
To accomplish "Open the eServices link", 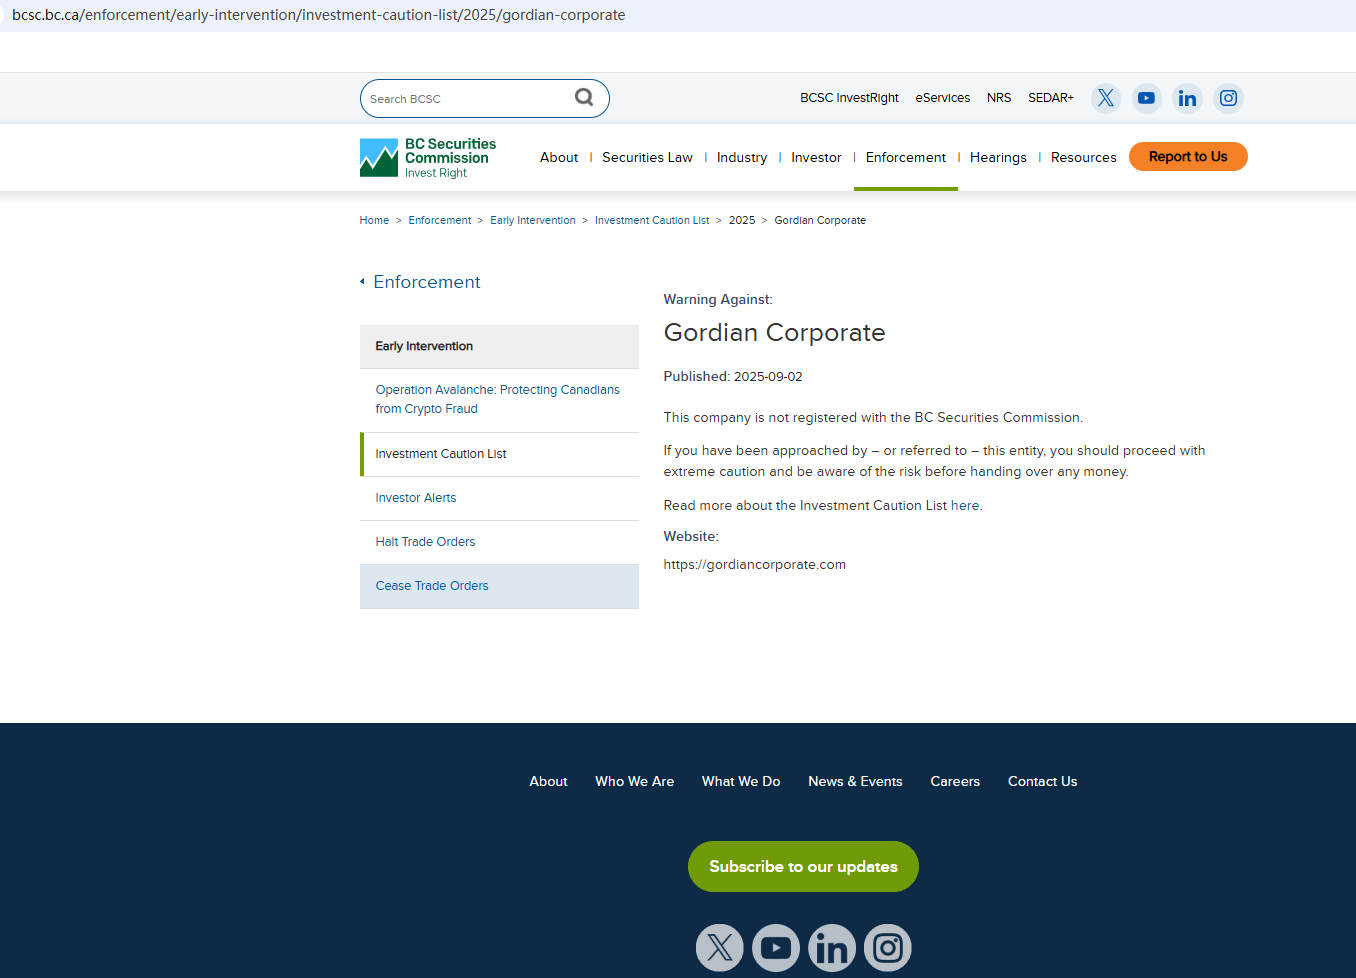I will [943, 98].
